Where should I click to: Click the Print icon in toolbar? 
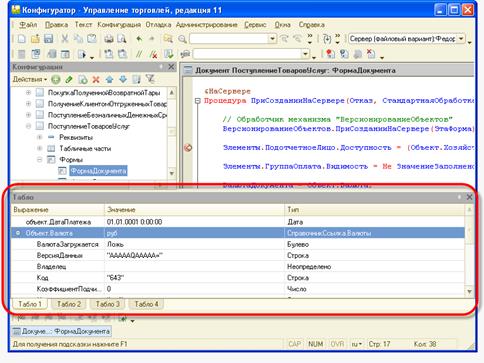tap(109, 39)
